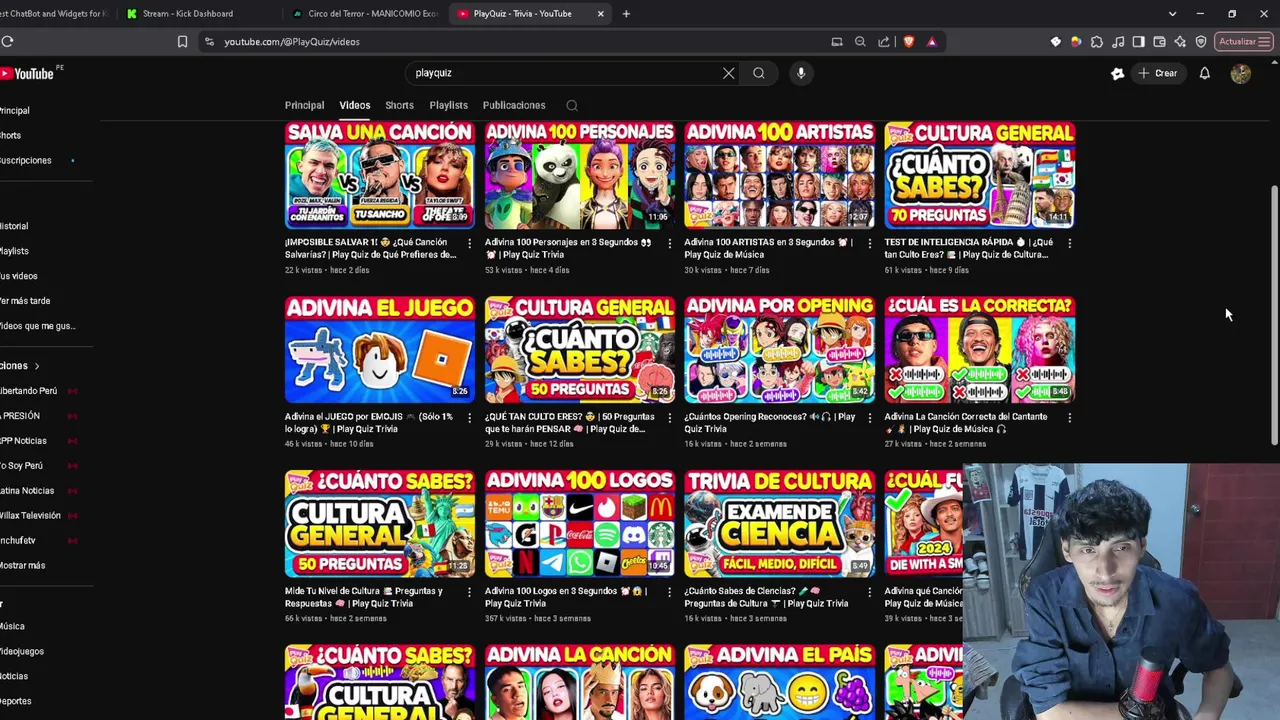Open title 'Mide Tu Nivel de Cultura' video
The image size is (1280, 720).
[x=363, y=597]
